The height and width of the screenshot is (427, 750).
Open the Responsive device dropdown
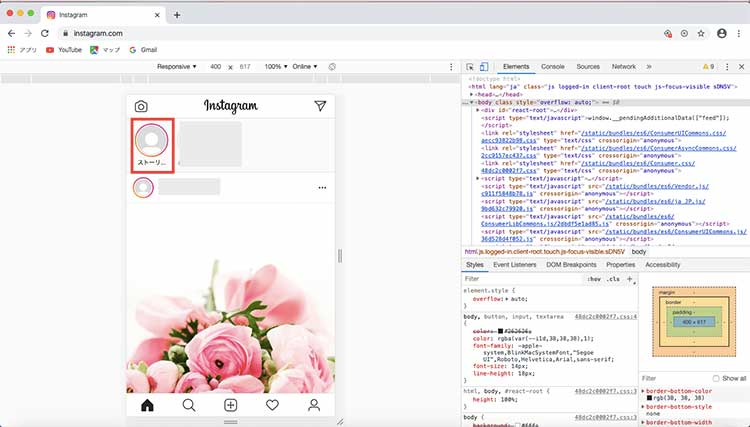176,66
